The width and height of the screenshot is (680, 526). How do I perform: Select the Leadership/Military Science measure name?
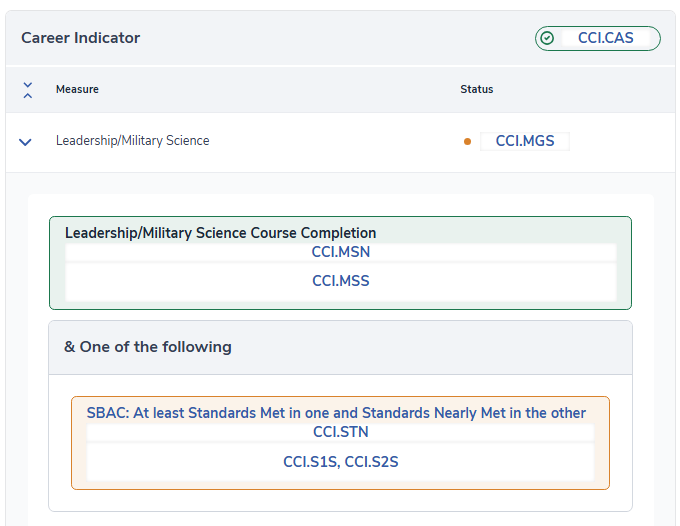click(132, 140)
